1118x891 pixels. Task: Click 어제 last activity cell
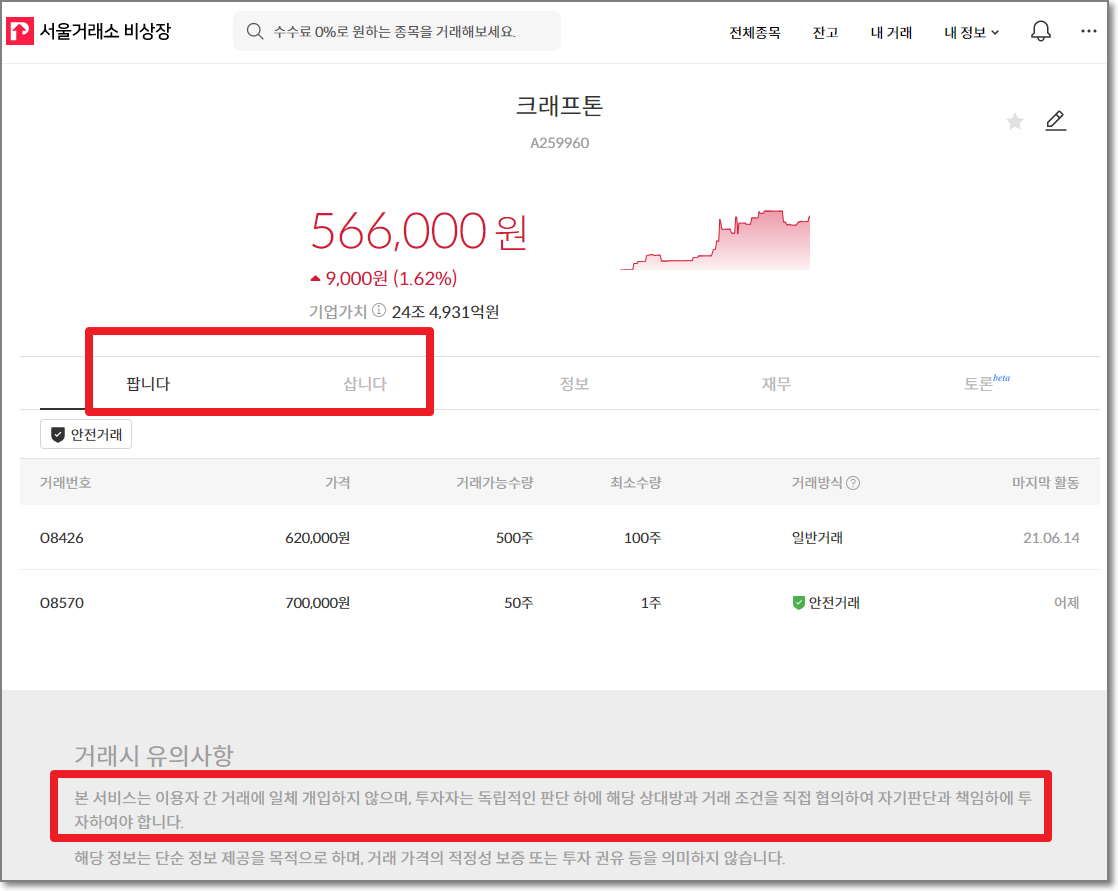point(1067,603)
